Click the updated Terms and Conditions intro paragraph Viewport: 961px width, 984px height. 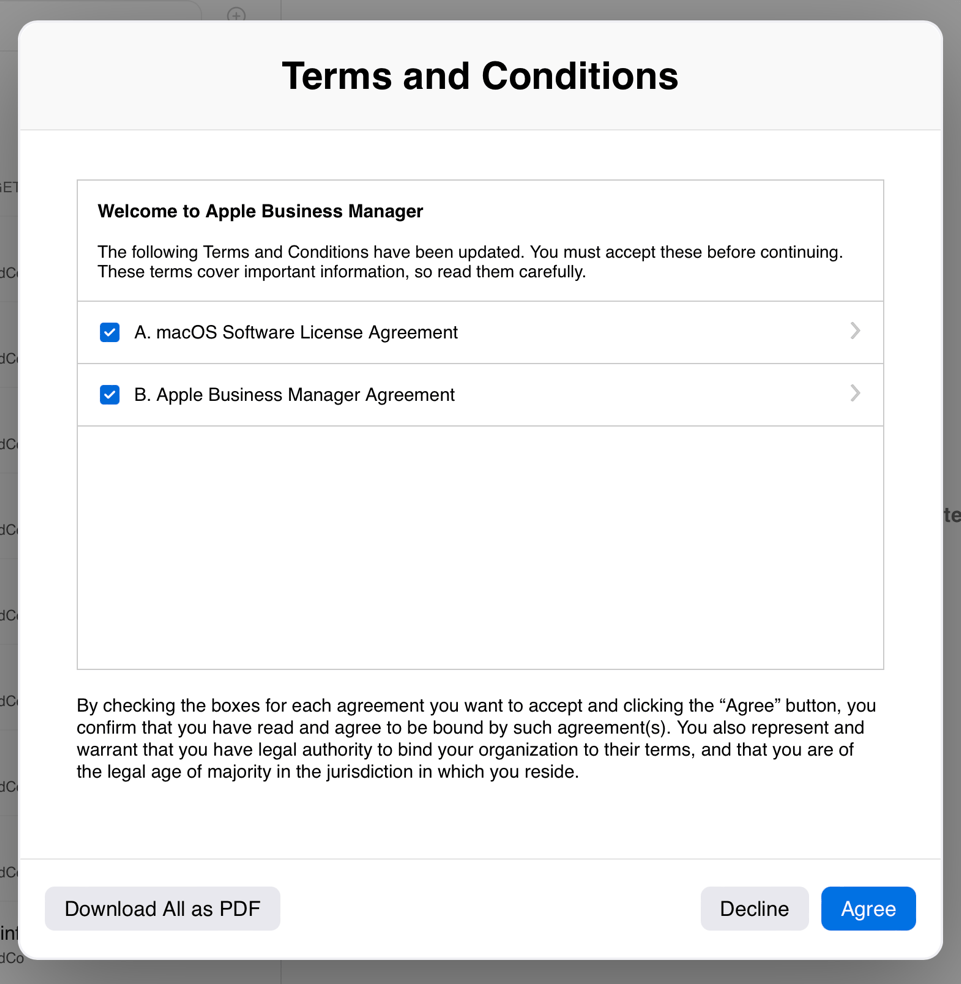470,262
